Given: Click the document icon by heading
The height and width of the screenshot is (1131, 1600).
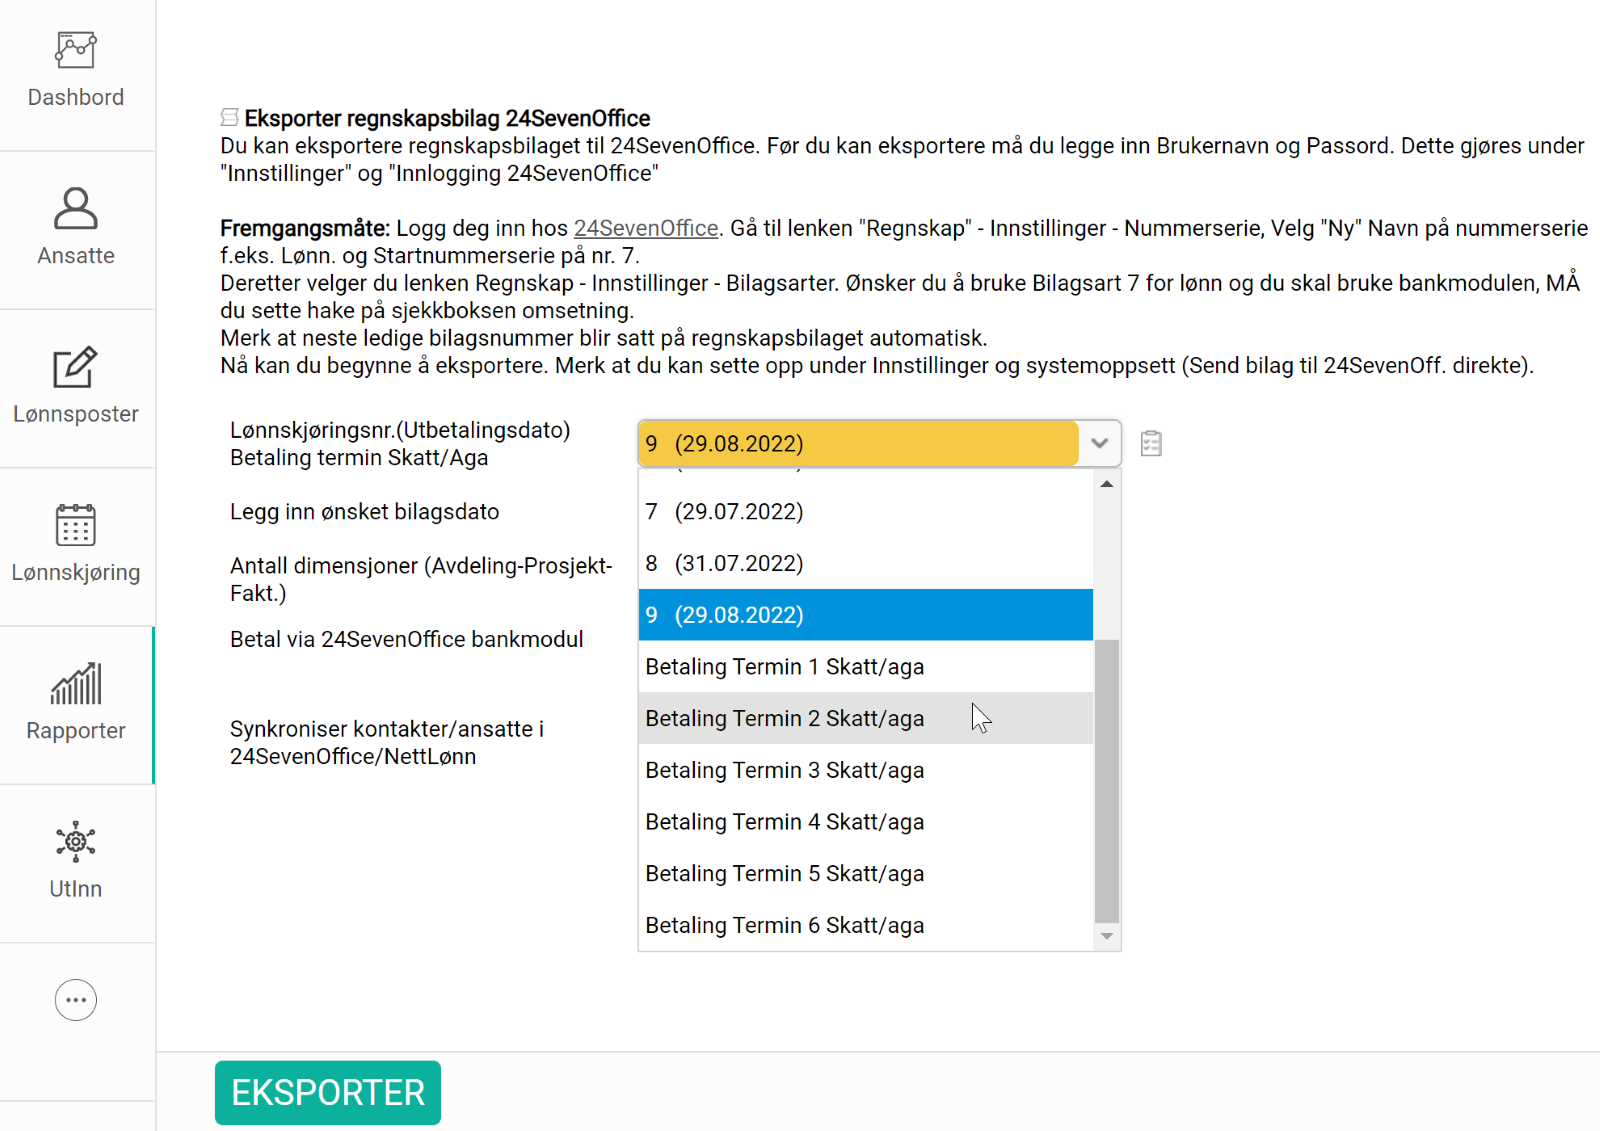Looking at the screenshot, I should pyautogui.click(x=230, y=117).
